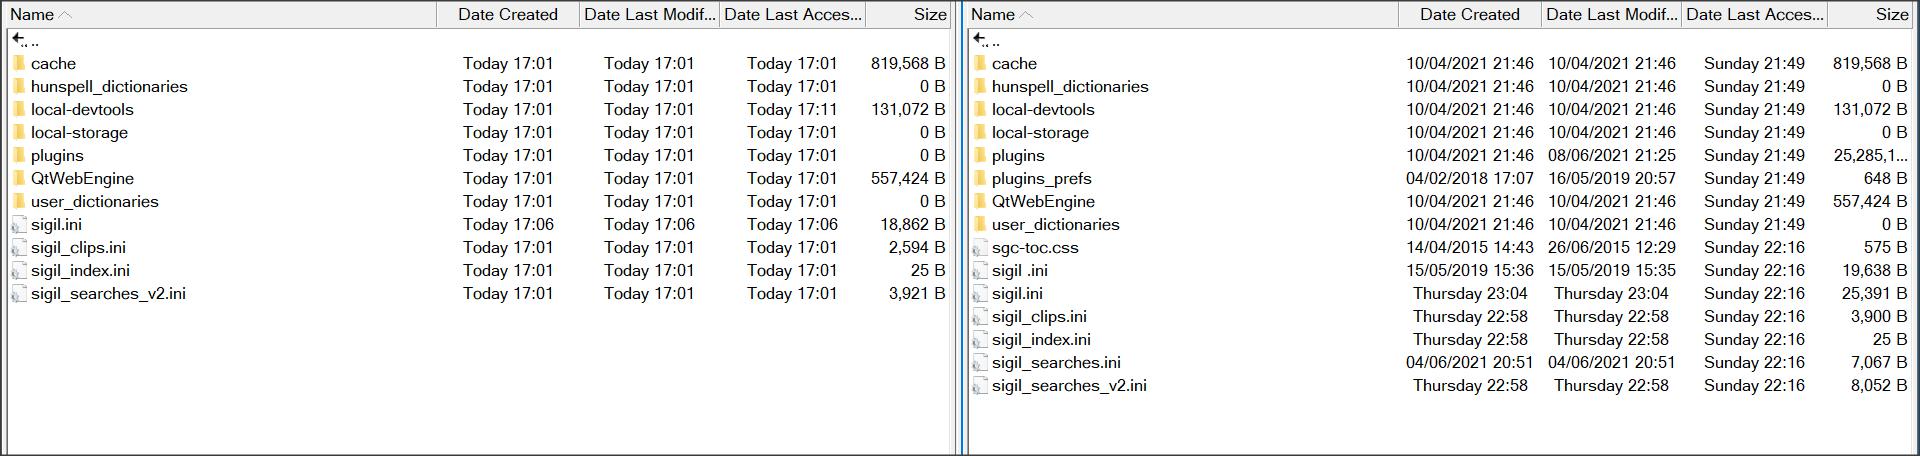1920x456 pixels.
Task: Click local-devtools folder icon in right pane
Action: pyautogui.click(x=980, y=109)
